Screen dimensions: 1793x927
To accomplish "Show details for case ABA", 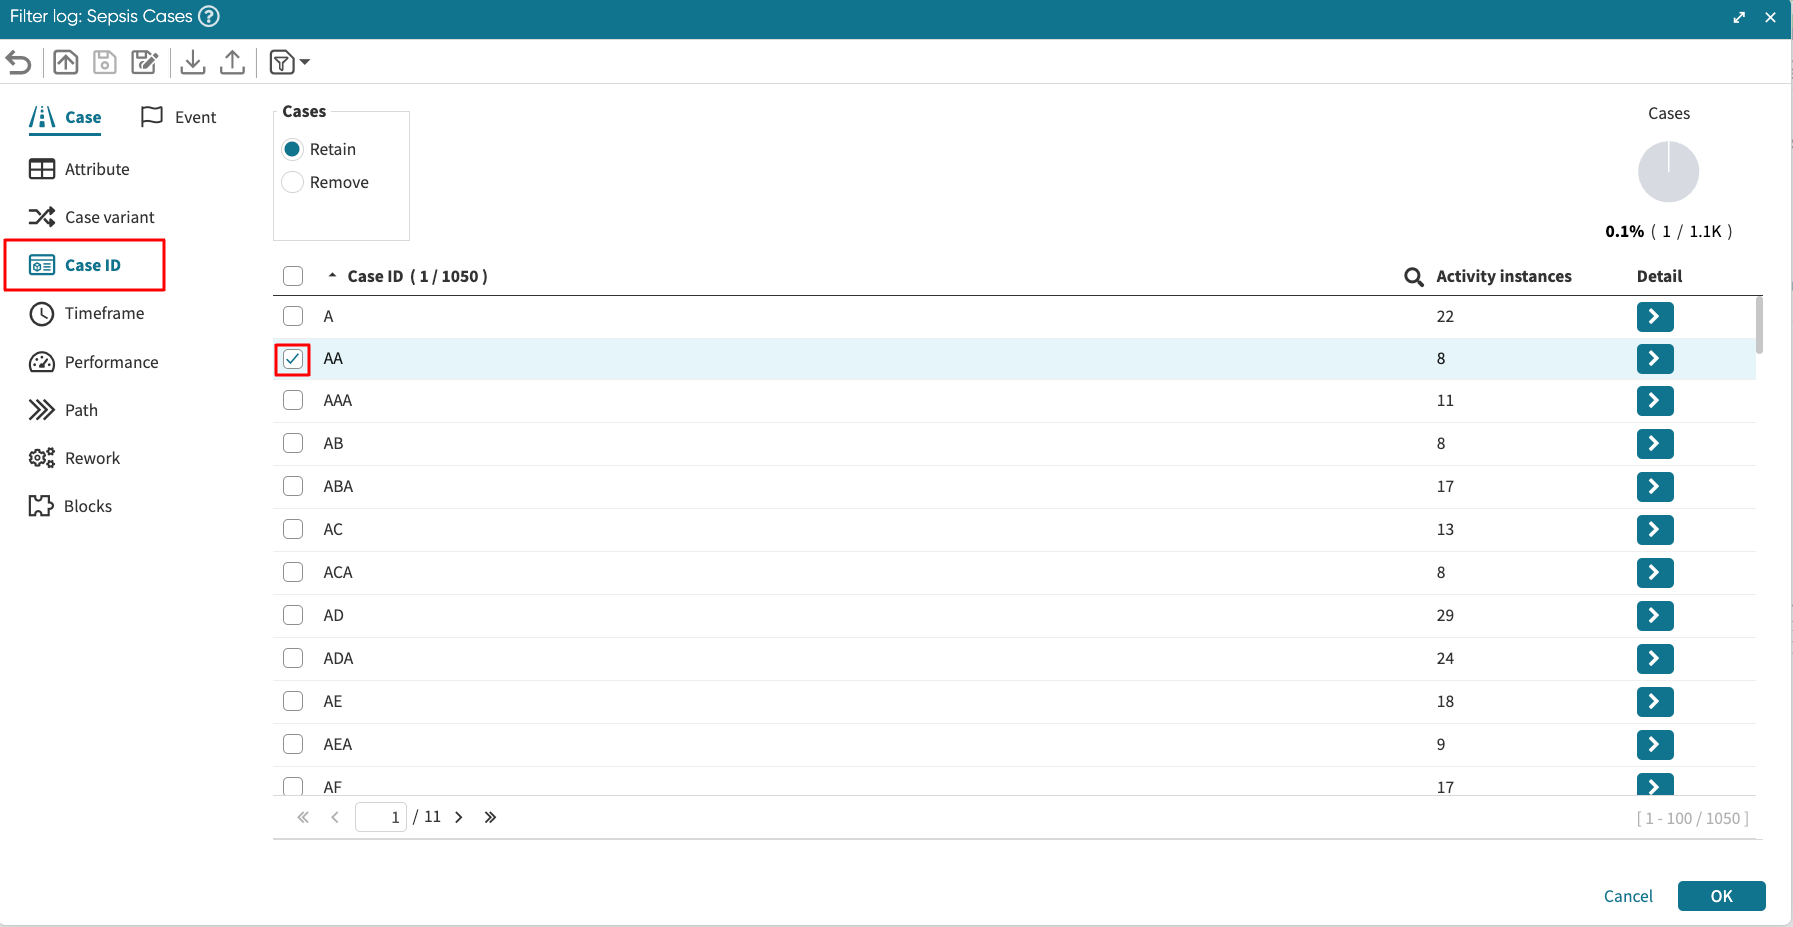I will coord(1654,487).
